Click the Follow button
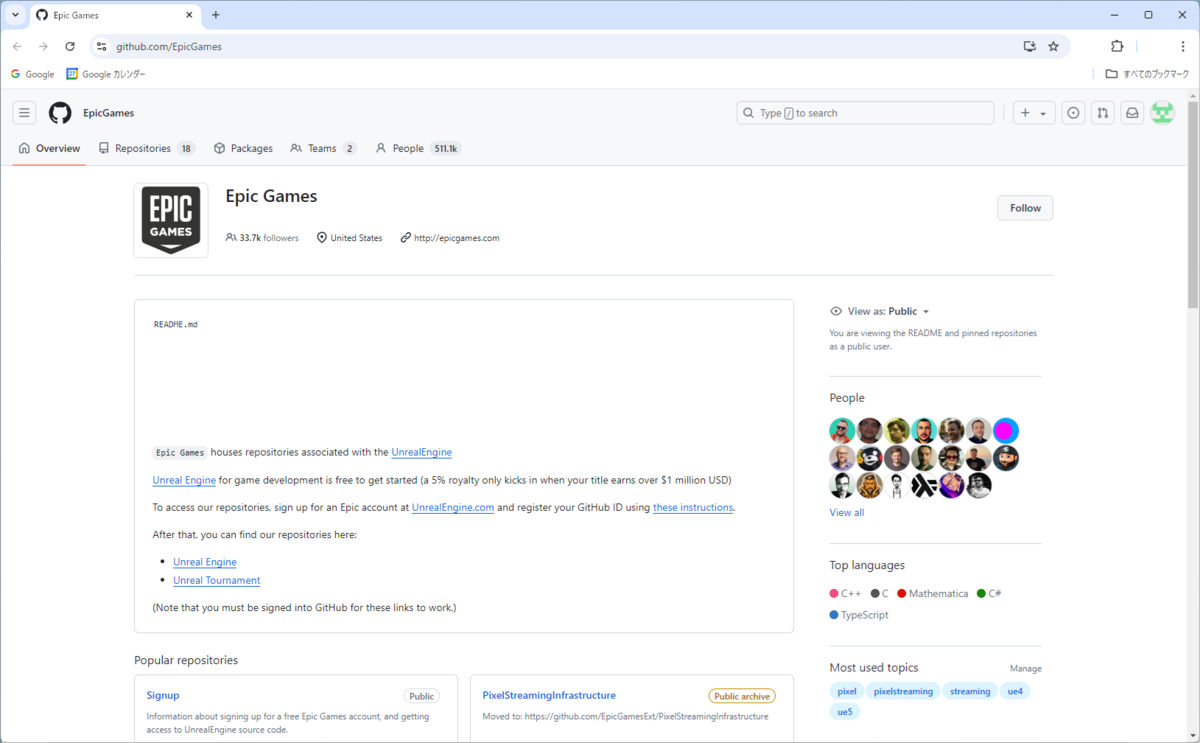This screenshot has height=743, width=1200. 1025,208
